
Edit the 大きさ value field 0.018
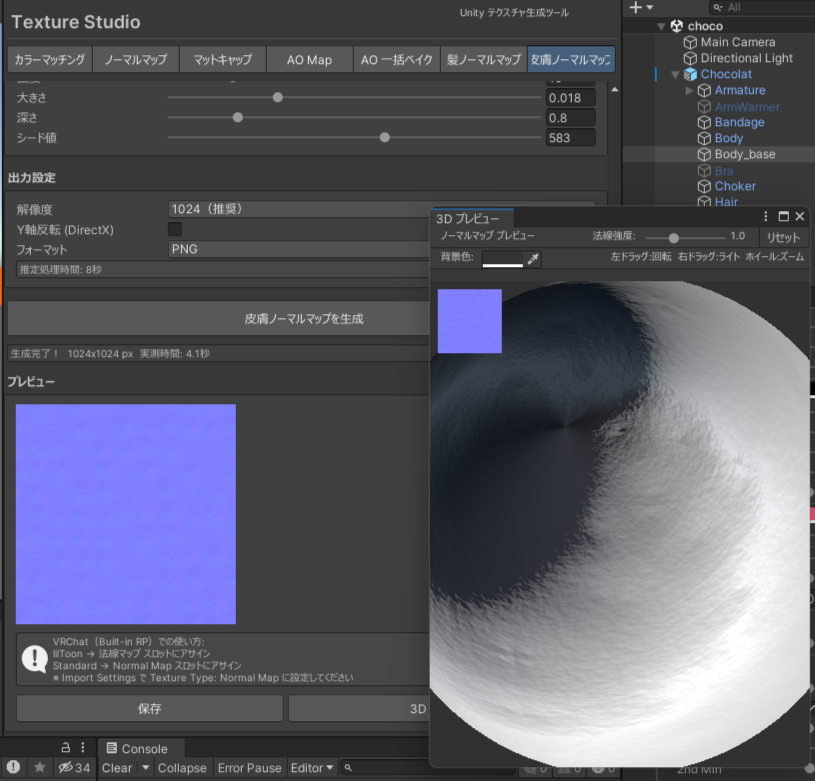click(570, 98)
